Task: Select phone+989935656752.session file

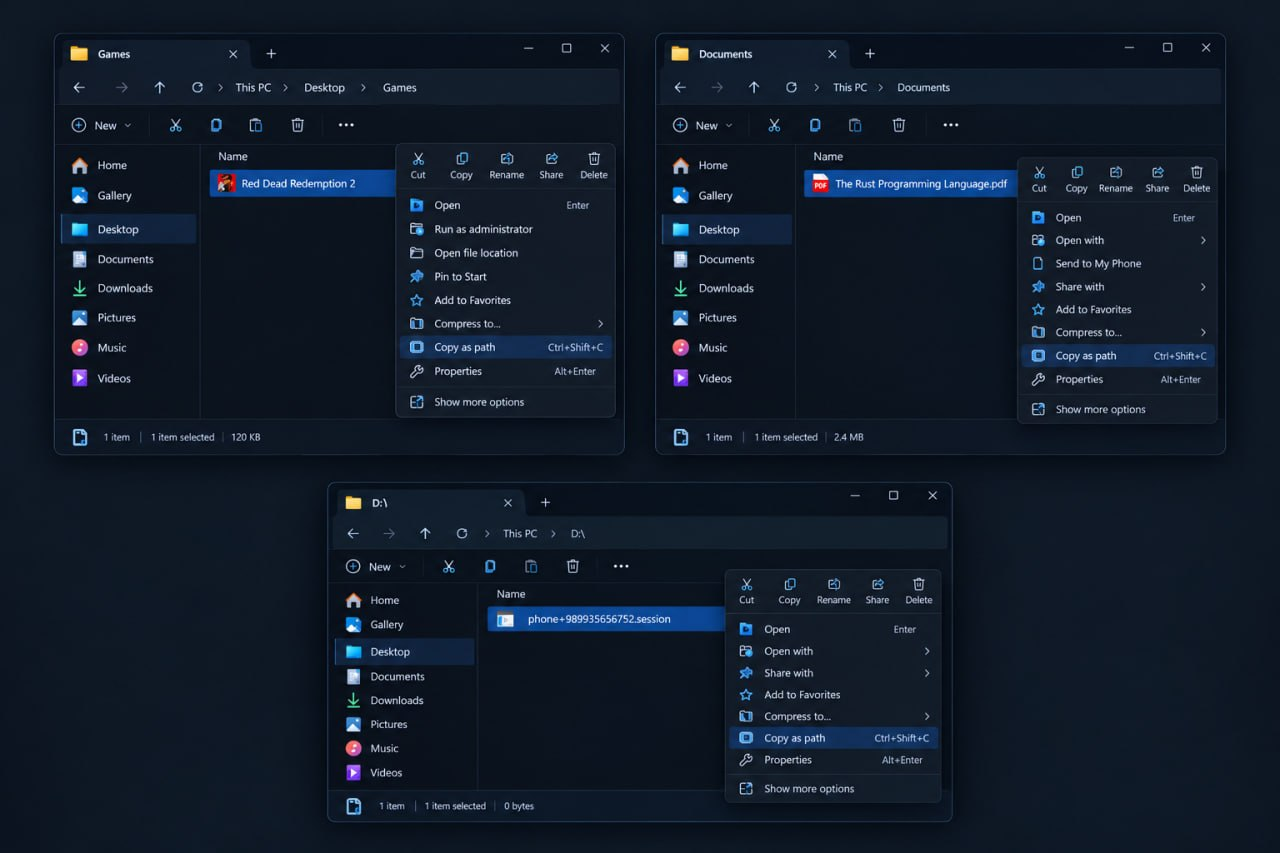Action: click(x=606, y=619)
